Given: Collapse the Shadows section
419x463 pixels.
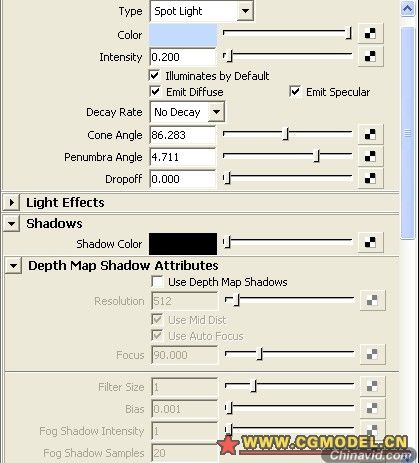Looking at the screenshot, I should [x=12, y=224].
